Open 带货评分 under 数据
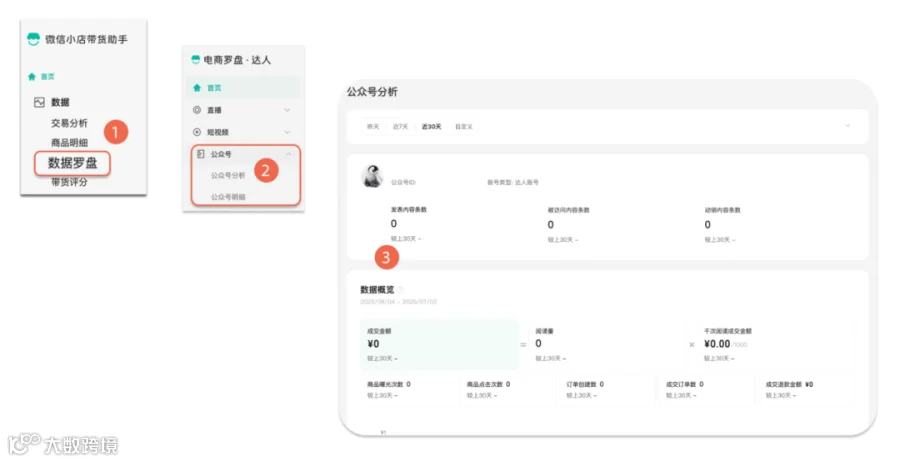900x462 pixels. [x=69, y=182]
